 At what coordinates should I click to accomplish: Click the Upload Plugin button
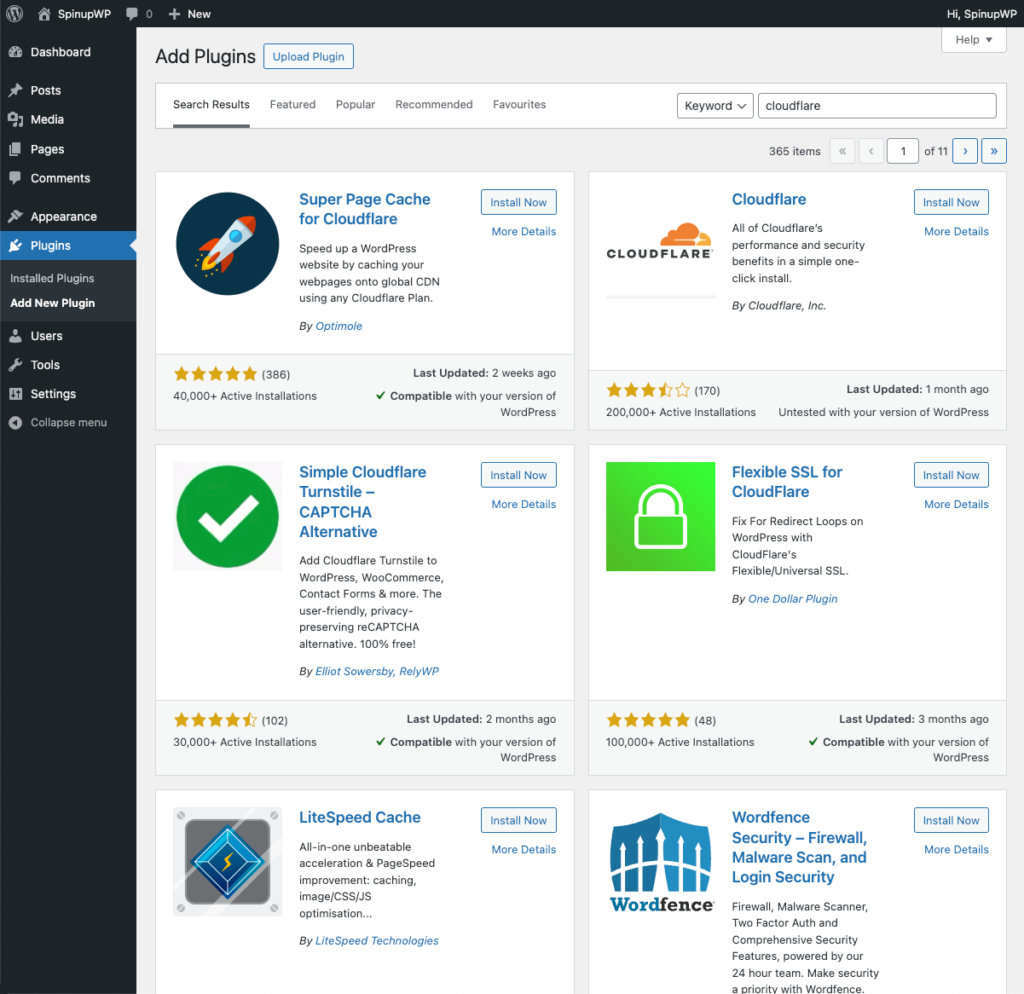[308, 56]
